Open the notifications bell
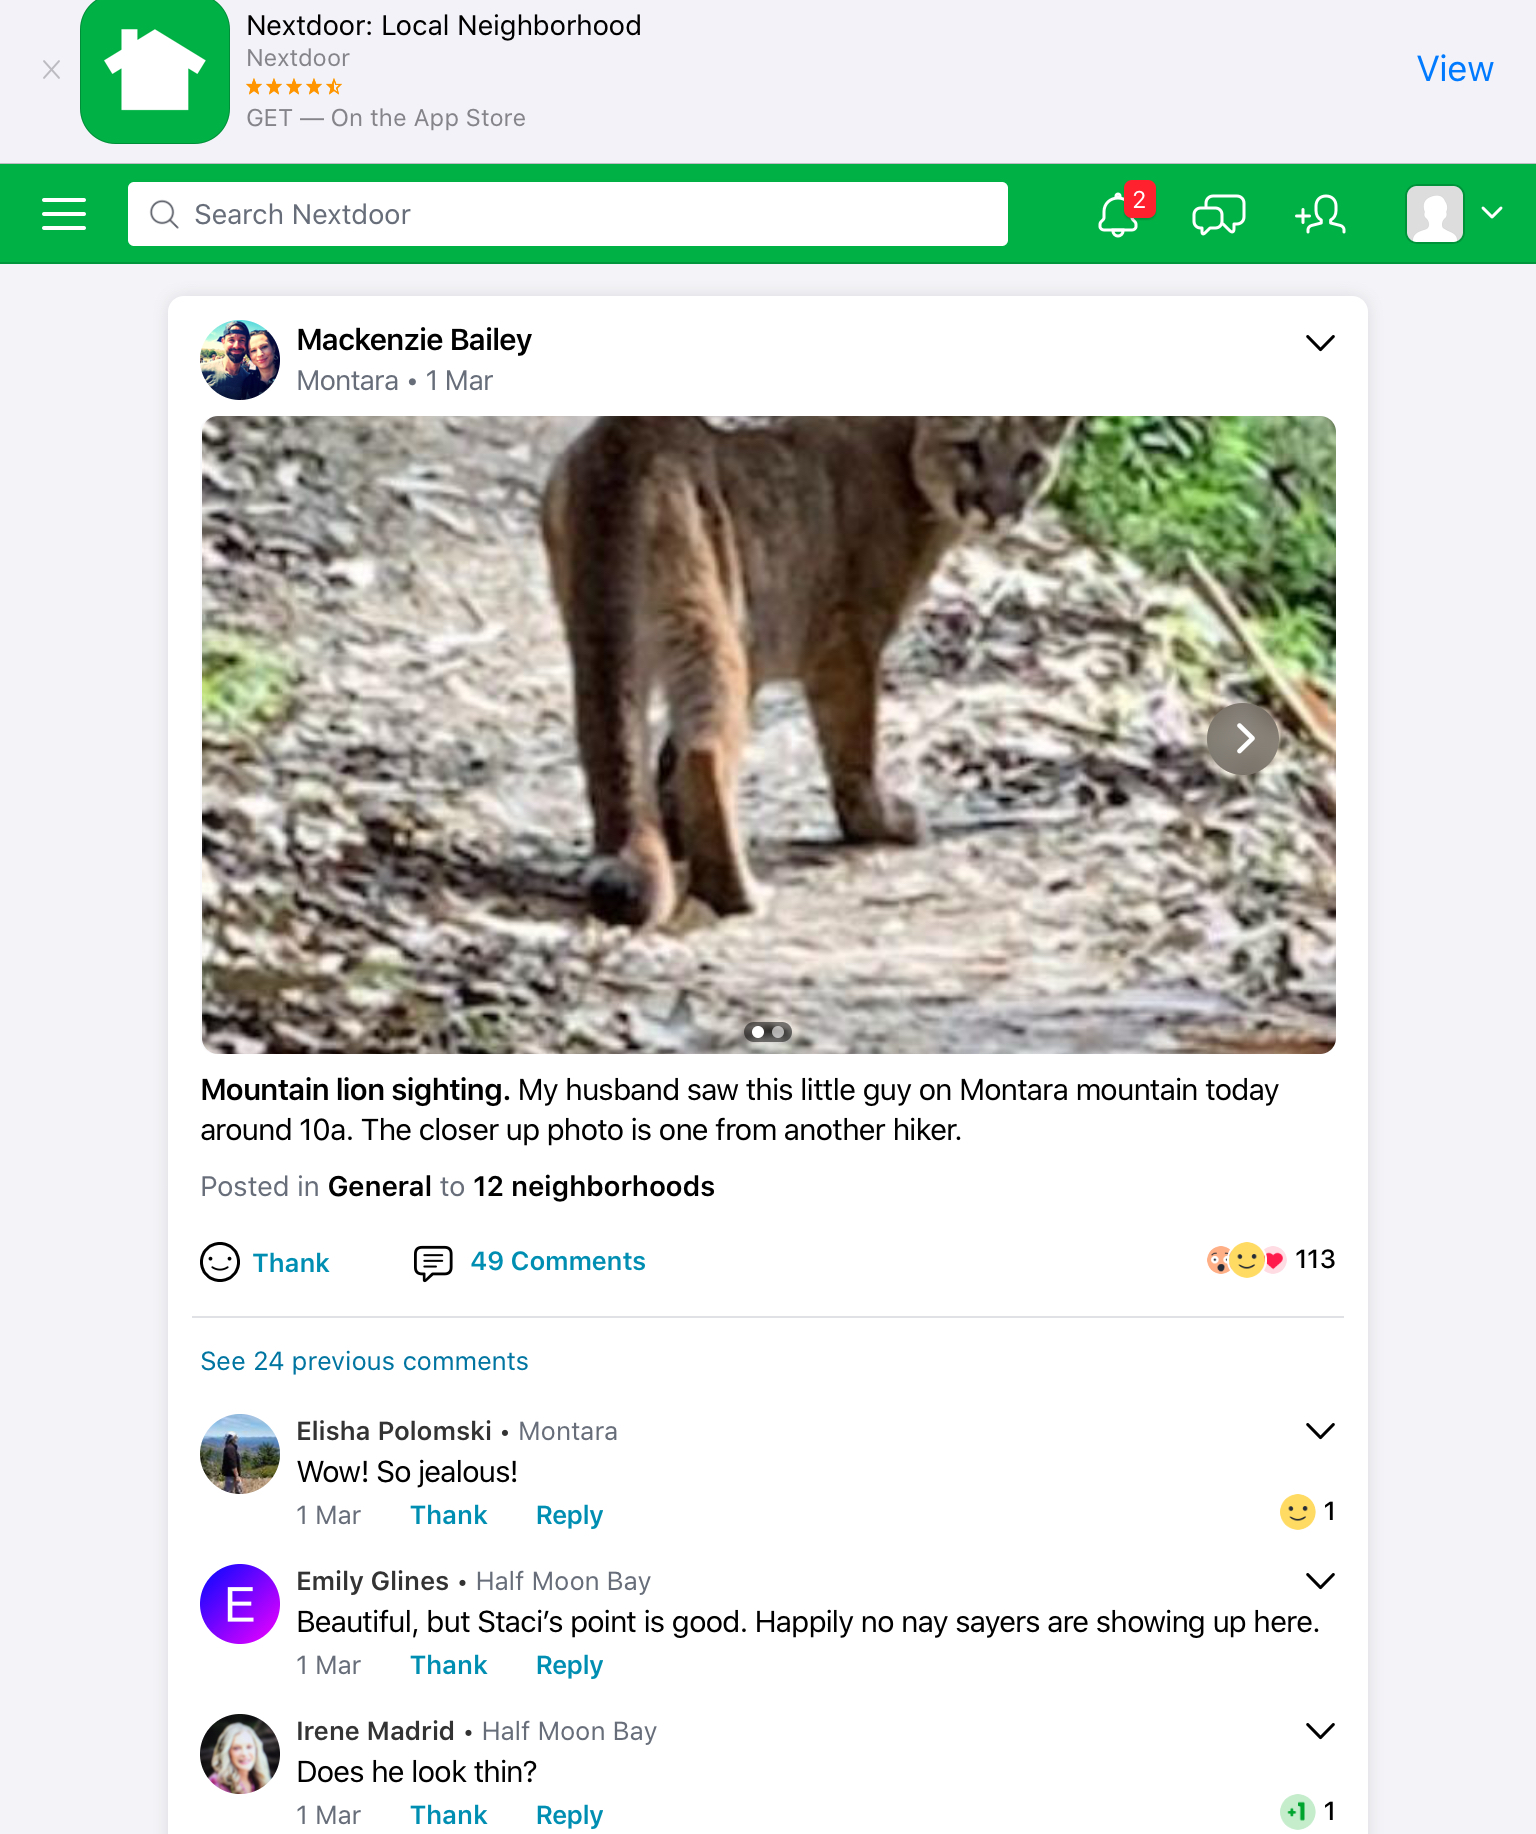This screenshot has height=1834, width=1536. 1118,214
